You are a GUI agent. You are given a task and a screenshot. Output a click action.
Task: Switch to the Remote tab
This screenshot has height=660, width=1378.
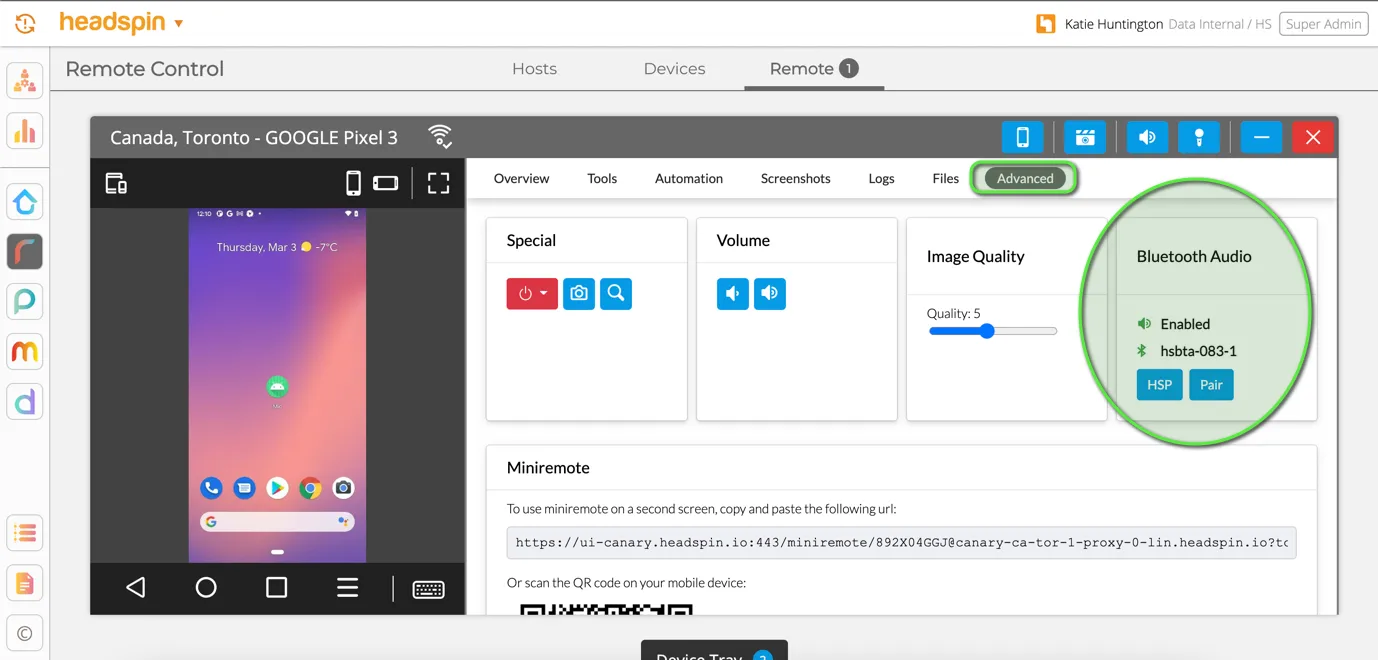(x=813, y=69)
